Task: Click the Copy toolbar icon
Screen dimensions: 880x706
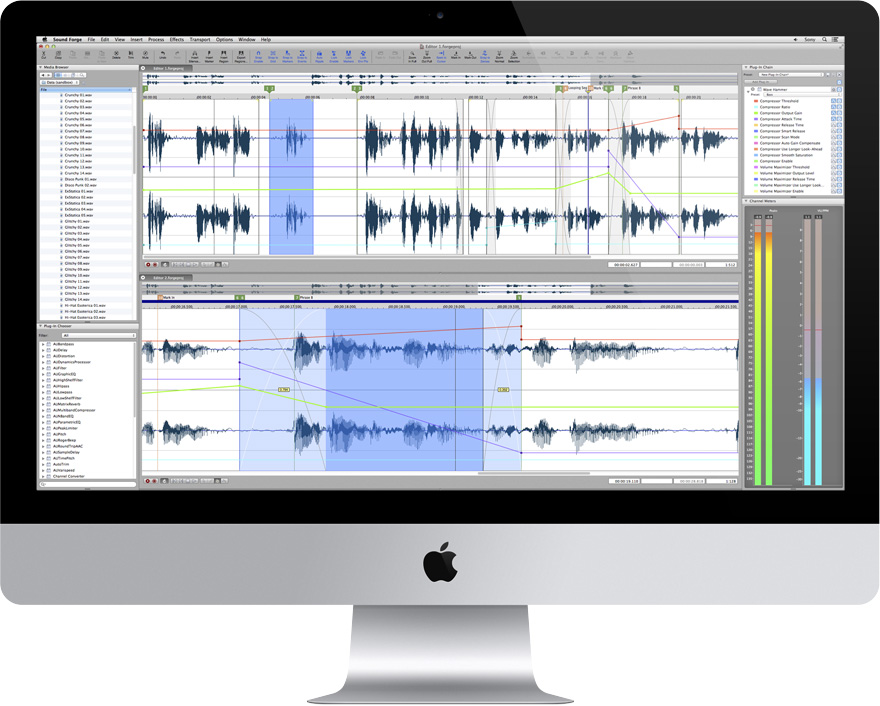Action: (58, 55)
